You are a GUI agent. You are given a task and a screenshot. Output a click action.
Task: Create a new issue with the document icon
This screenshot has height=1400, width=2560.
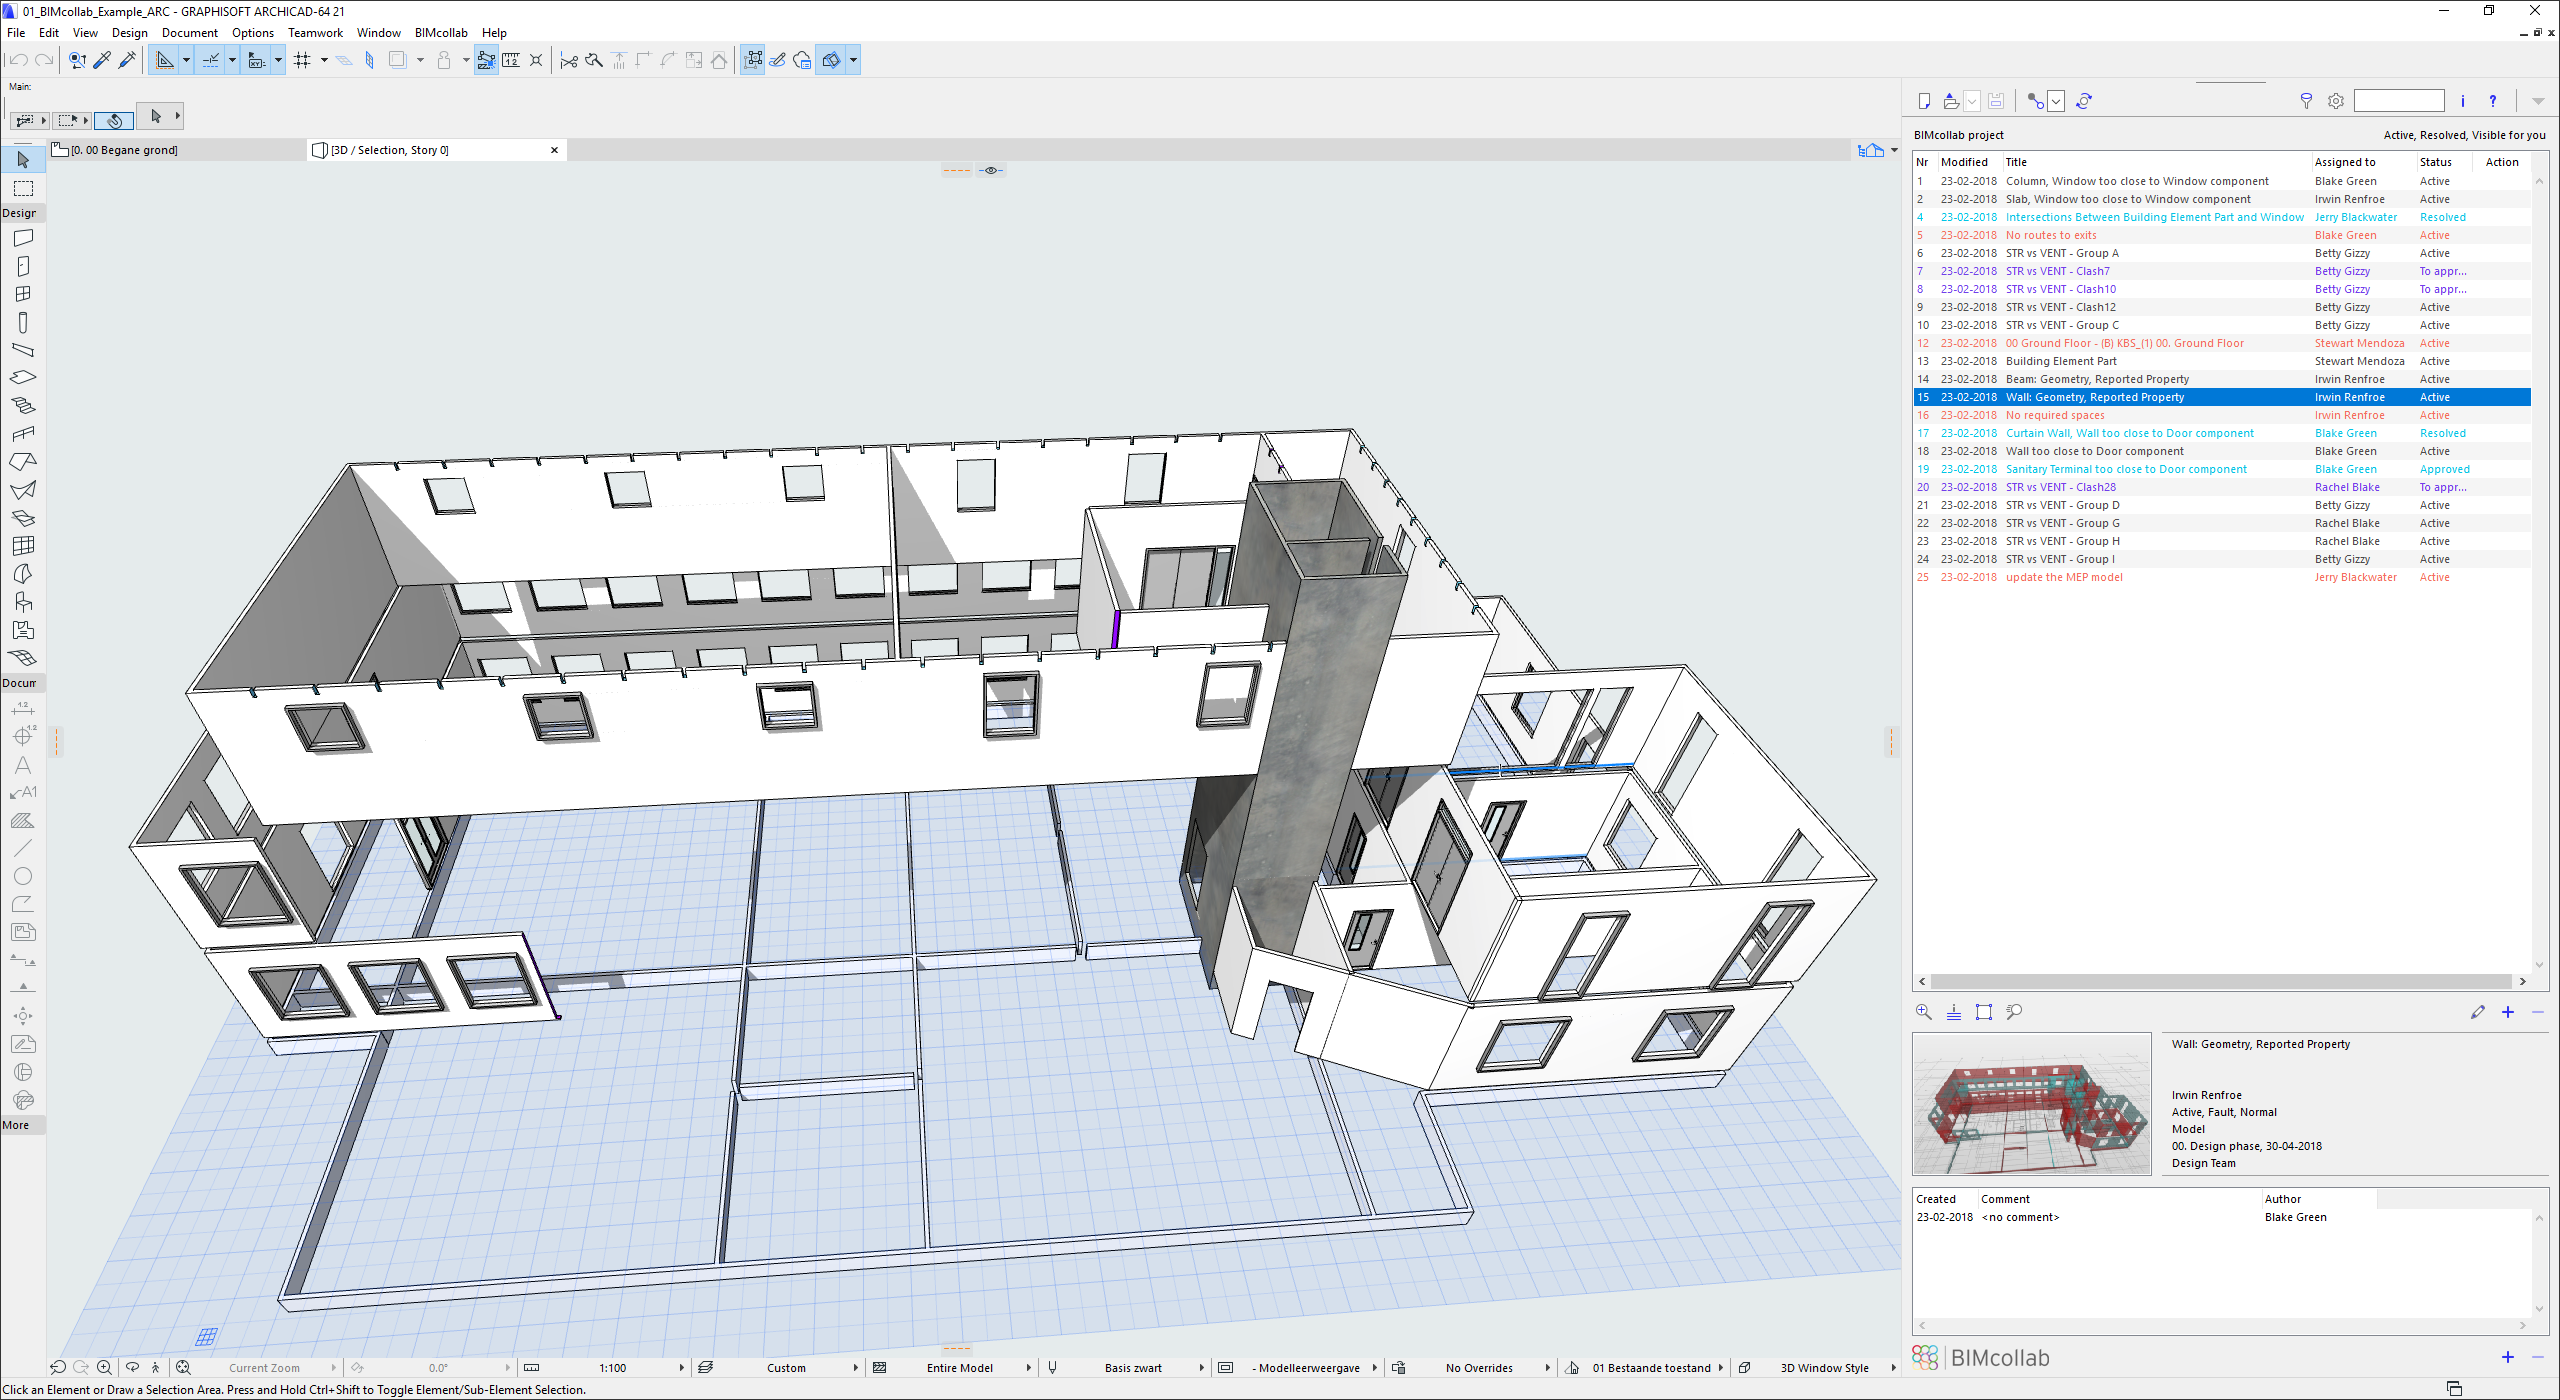tap(1923, 100)
